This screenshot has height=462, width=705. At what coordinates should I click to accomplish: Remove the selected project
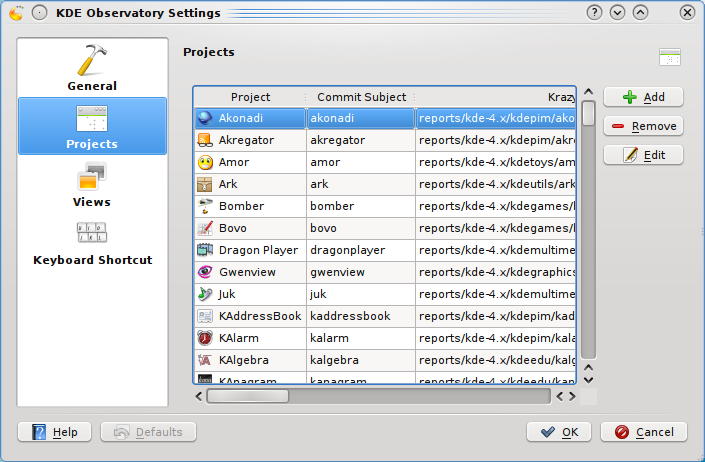pyautogui.click(x=643, y=127)
